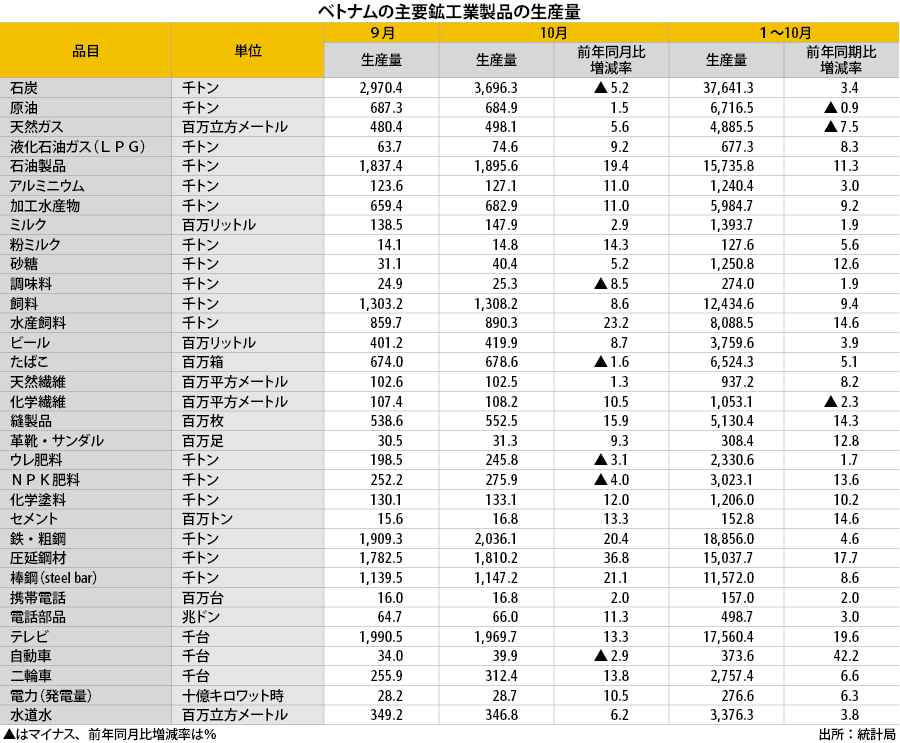Click the 1〜10月 header cell
This screenshot has width=900, height=743.
coord(784,33)
